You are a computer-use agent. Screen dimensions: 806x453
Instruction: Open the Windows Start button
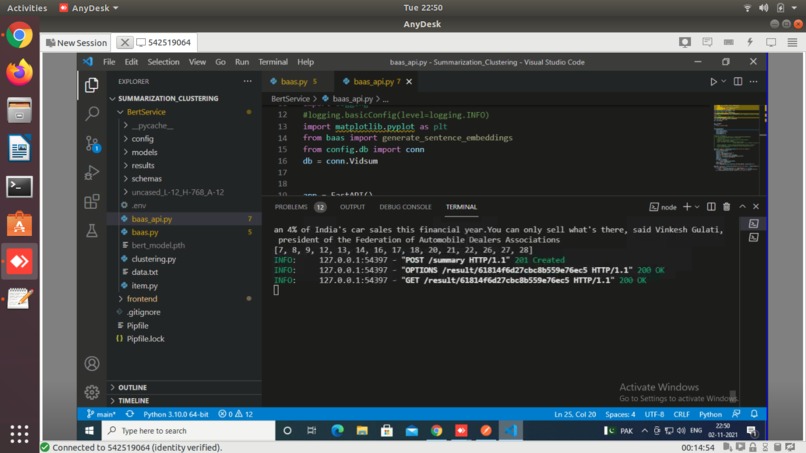pyautogui.click(x=89, y=430)
